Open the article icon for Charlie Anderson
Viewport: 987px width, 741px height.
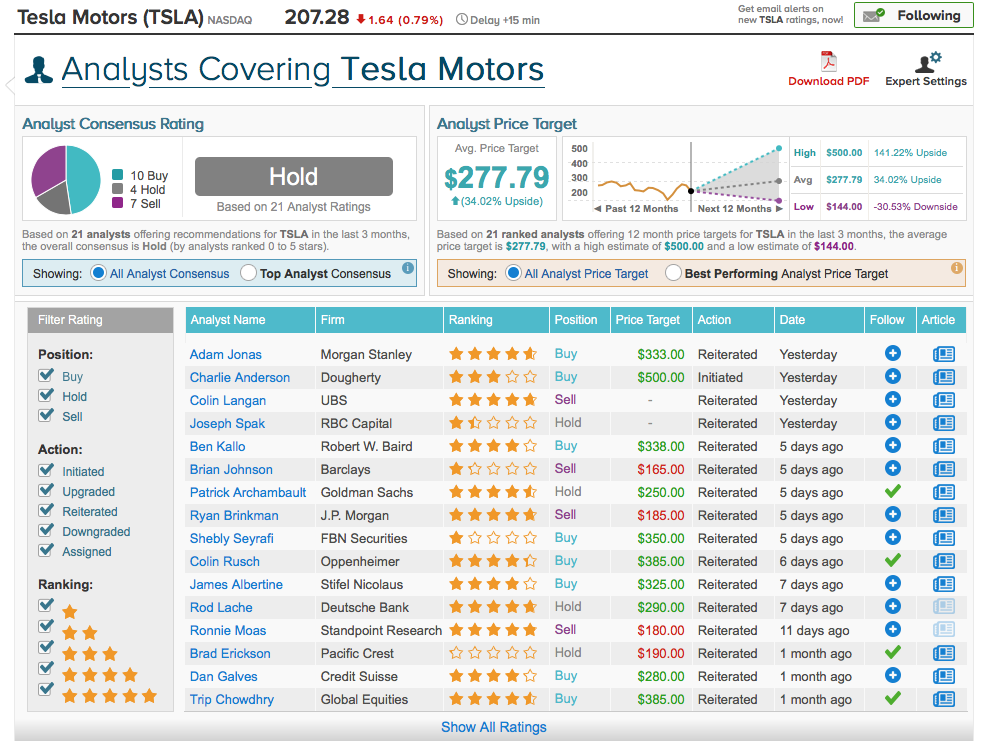point(944,377)
